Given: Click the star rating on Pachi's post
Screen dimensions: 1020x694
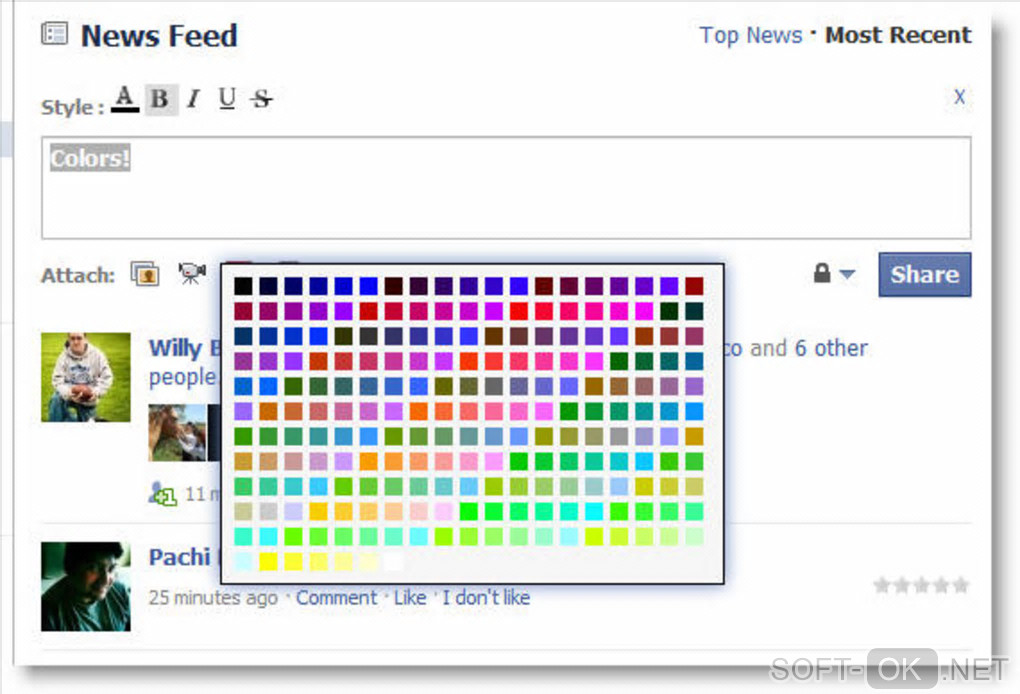Looking at the screenshot, I should (921, 585).
